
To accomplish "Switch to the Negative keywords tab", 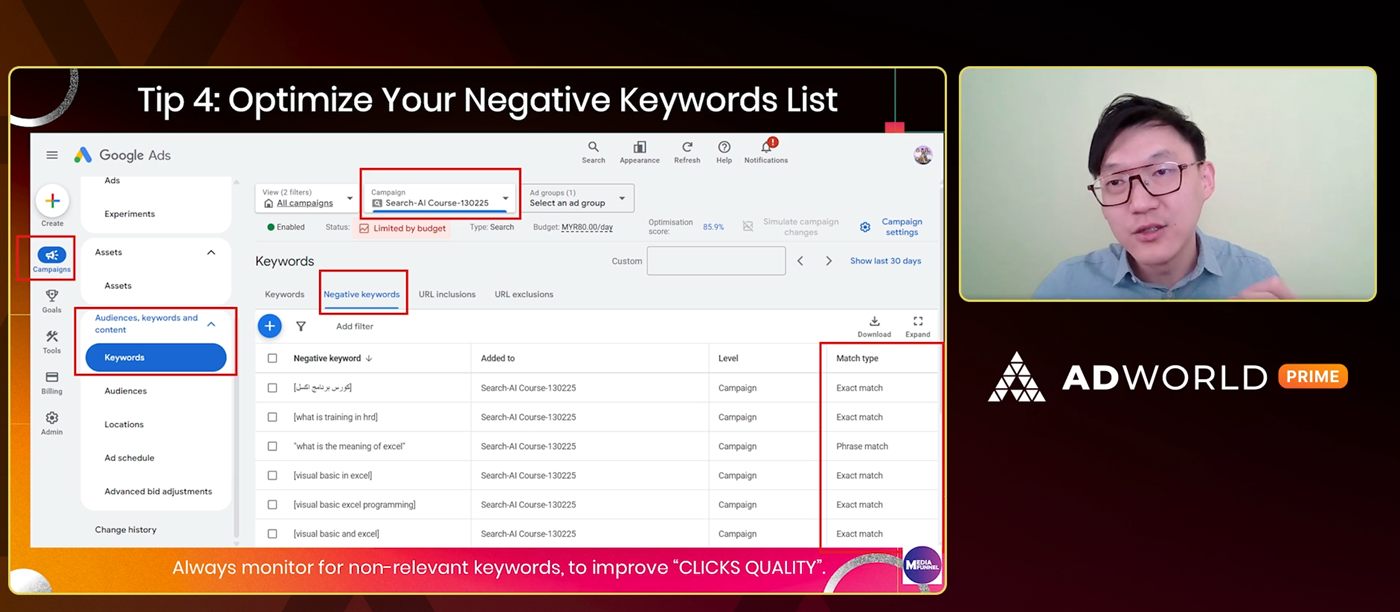I will pyautogui.click(x=361, y=294).
